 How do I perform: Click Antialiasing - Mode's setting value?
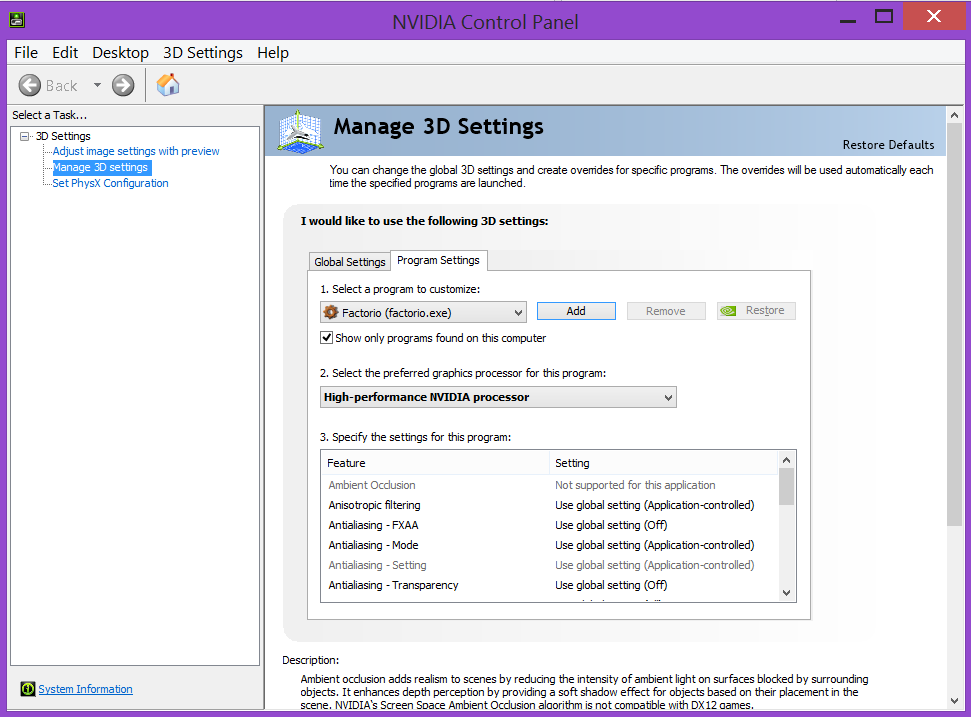655,545
